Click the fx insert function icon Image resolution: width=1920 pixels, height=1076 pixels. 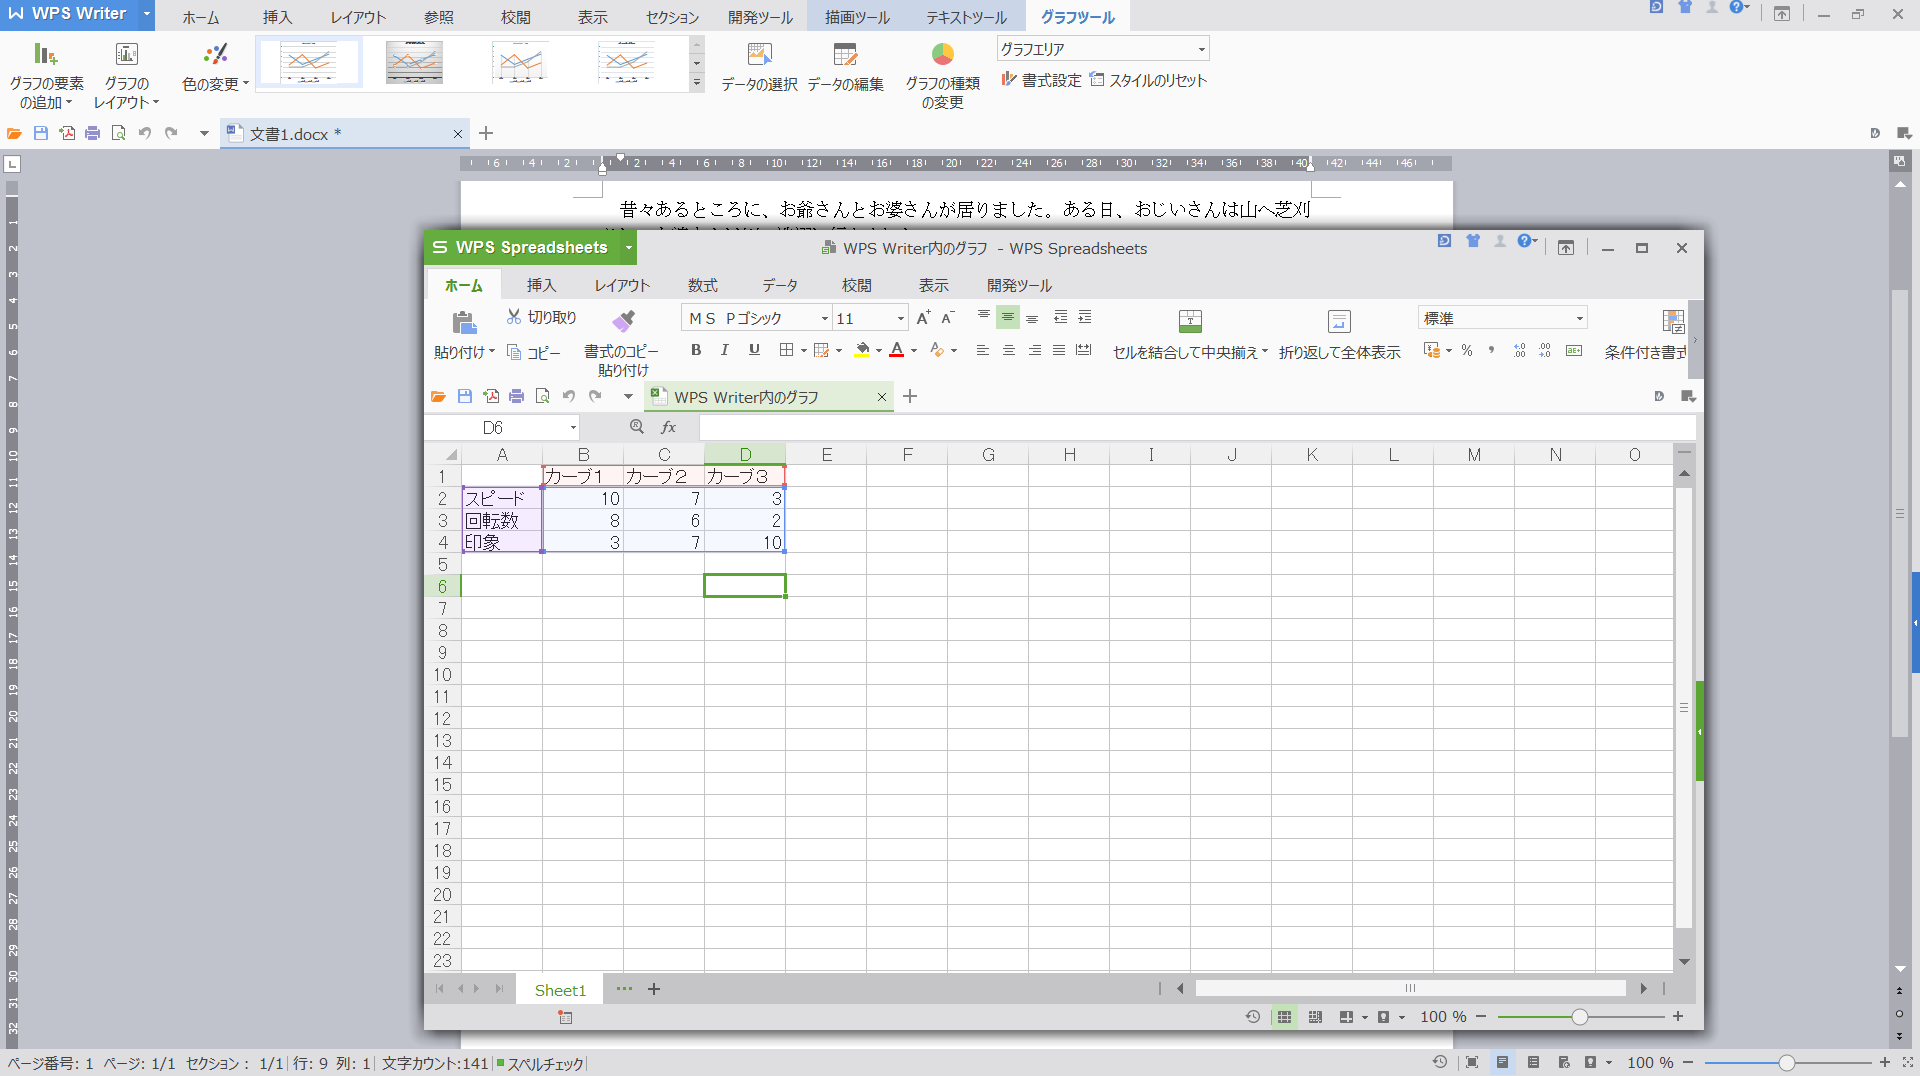(669, 427)
